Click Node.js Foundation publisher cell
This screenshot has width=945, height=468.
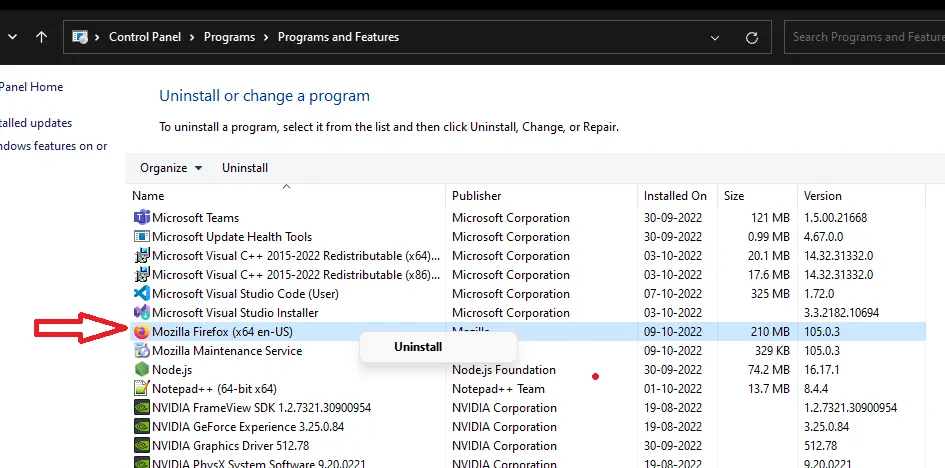pyautogui.click(x=504, y=370)
